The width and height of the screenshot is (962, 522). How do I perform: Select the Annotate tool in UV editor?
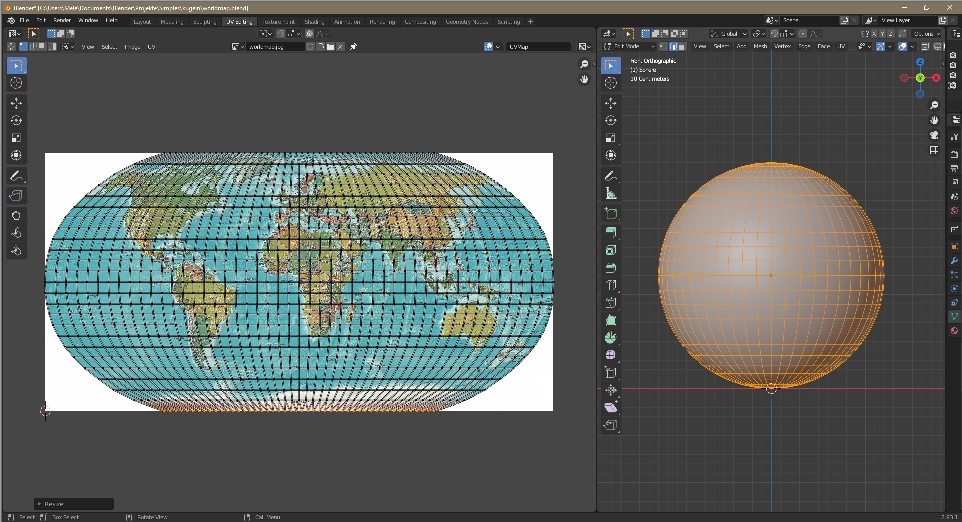point(17,177)
